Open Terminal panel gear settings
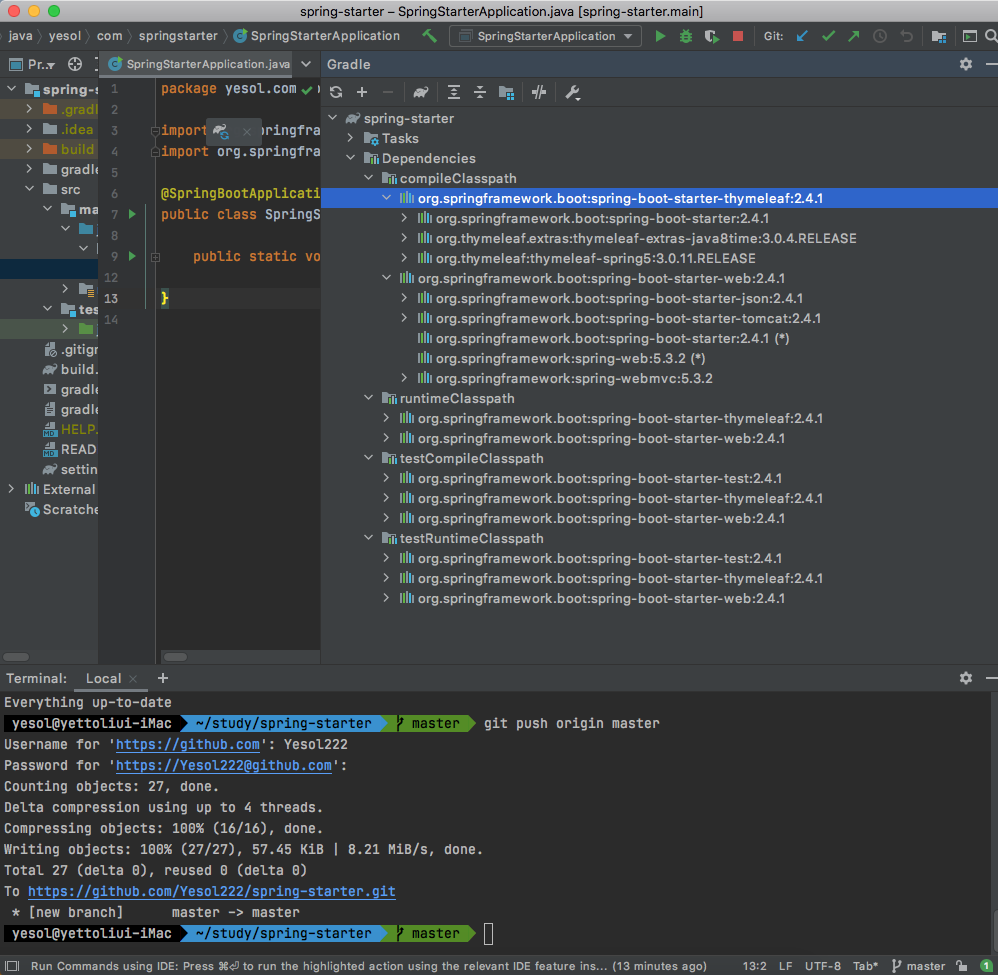 tap(966, 678)
